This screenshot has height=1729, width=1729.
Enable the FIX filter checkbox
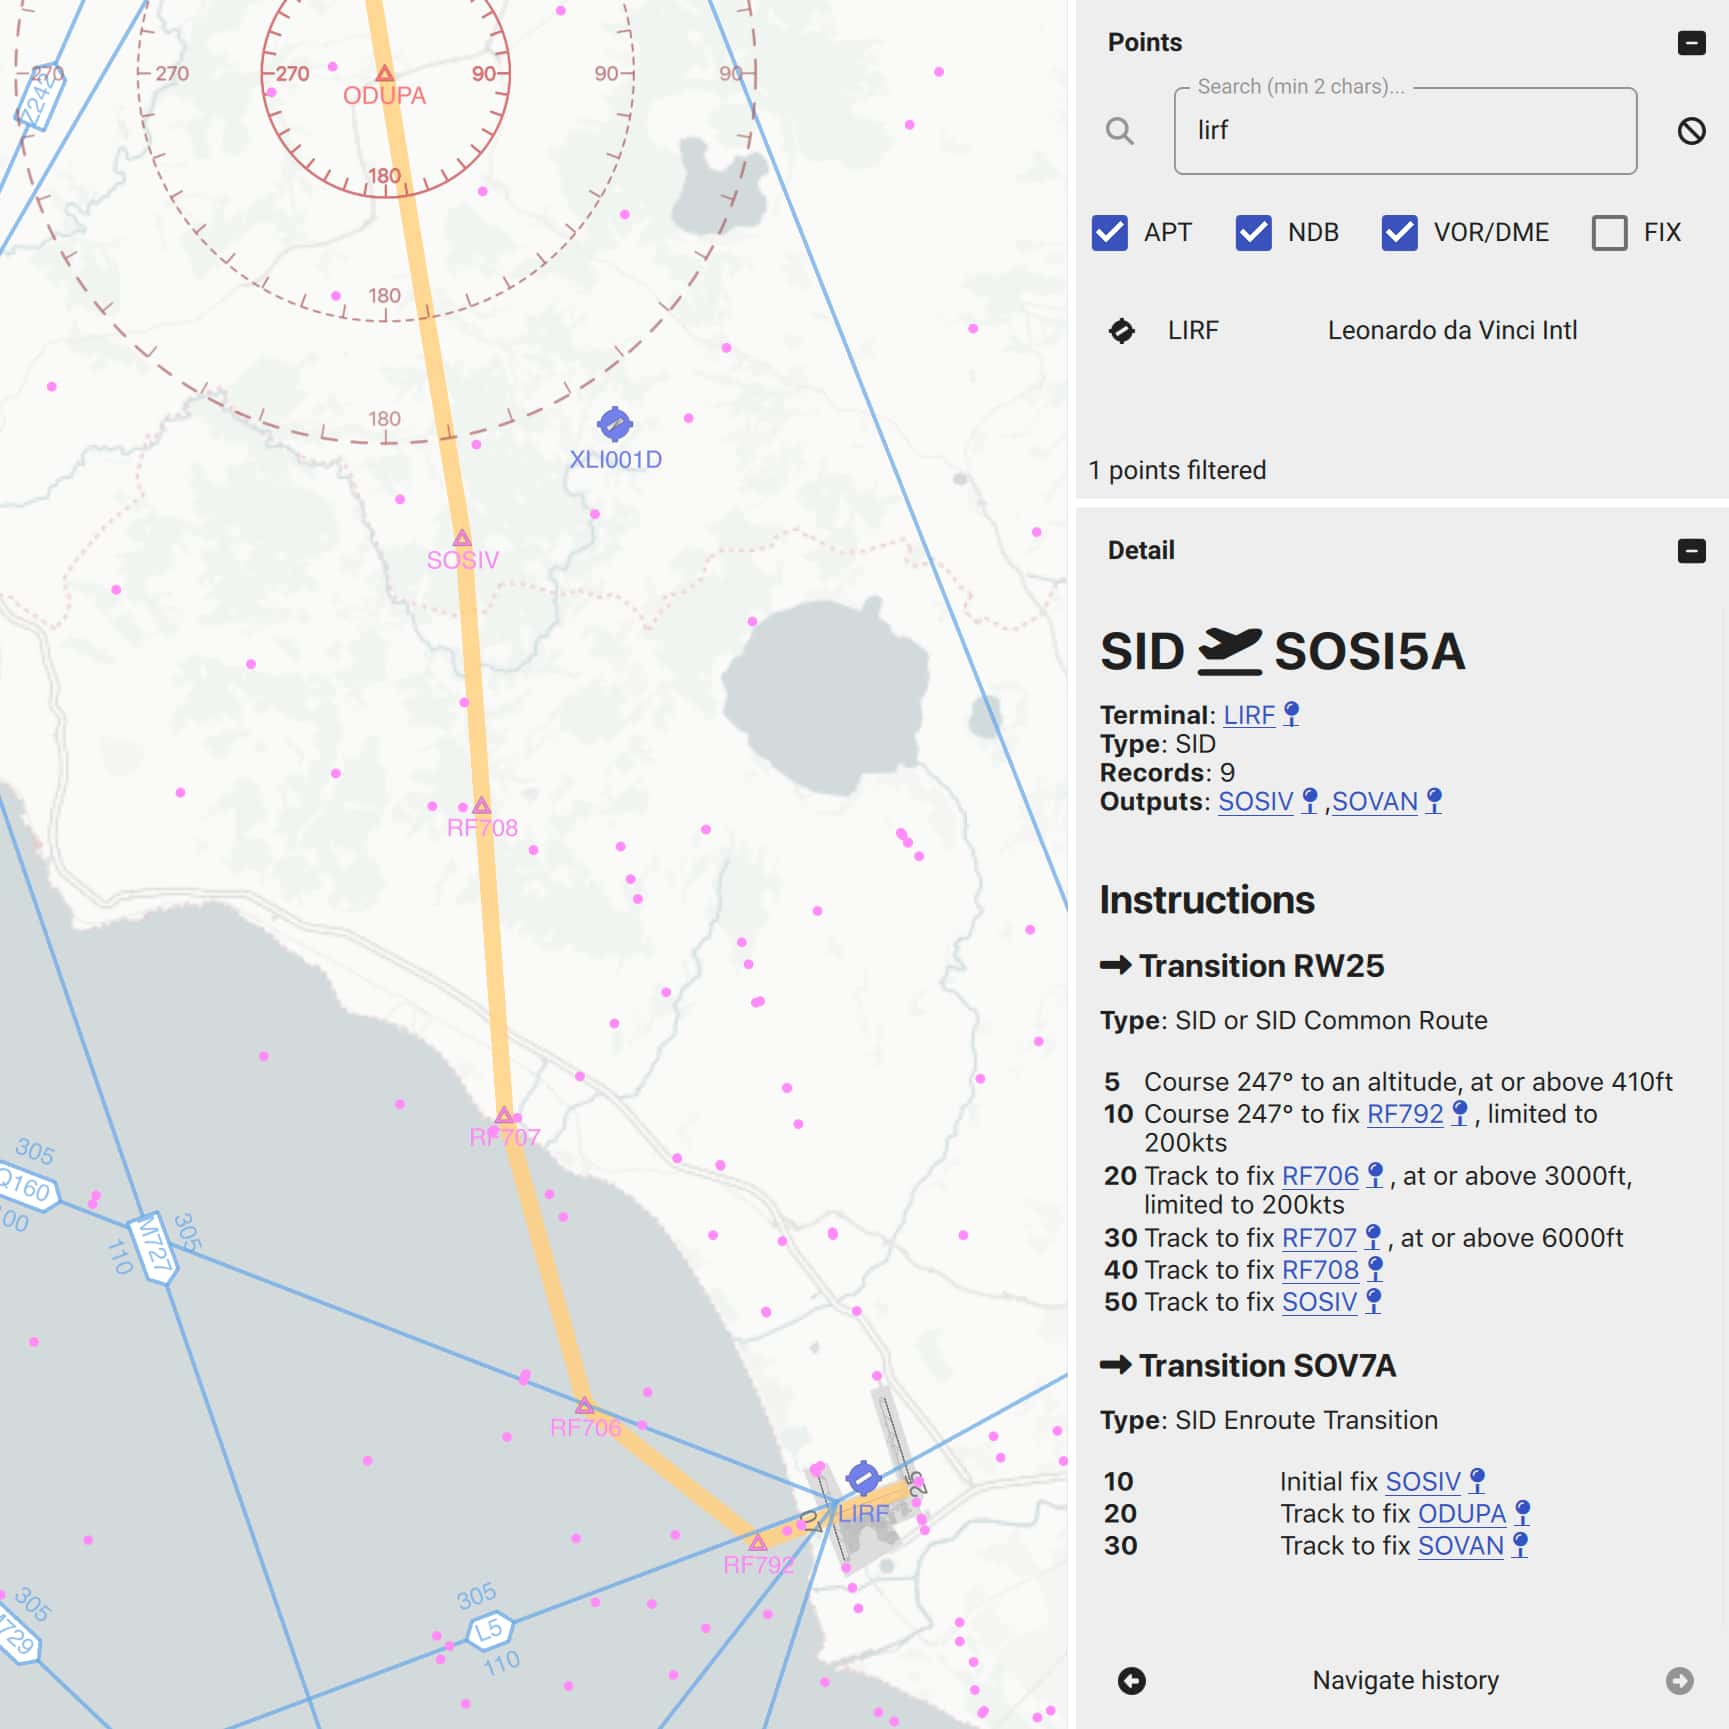click(x=1611, y=233)
